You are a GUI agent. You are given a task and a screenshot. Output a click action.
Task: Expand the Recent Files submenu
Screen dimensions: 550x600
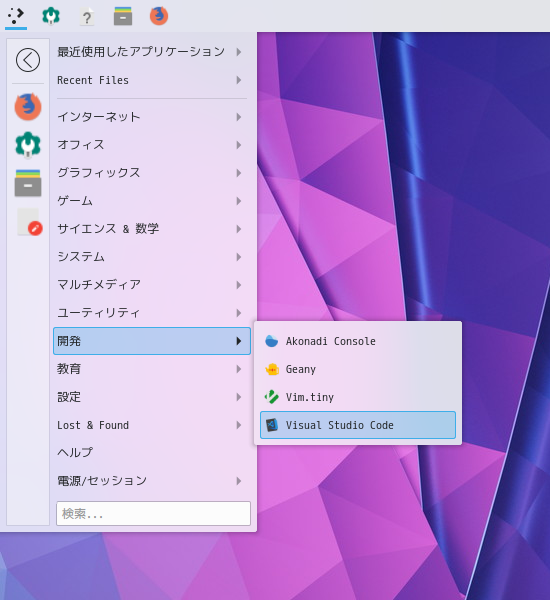[x=152, y=80]
